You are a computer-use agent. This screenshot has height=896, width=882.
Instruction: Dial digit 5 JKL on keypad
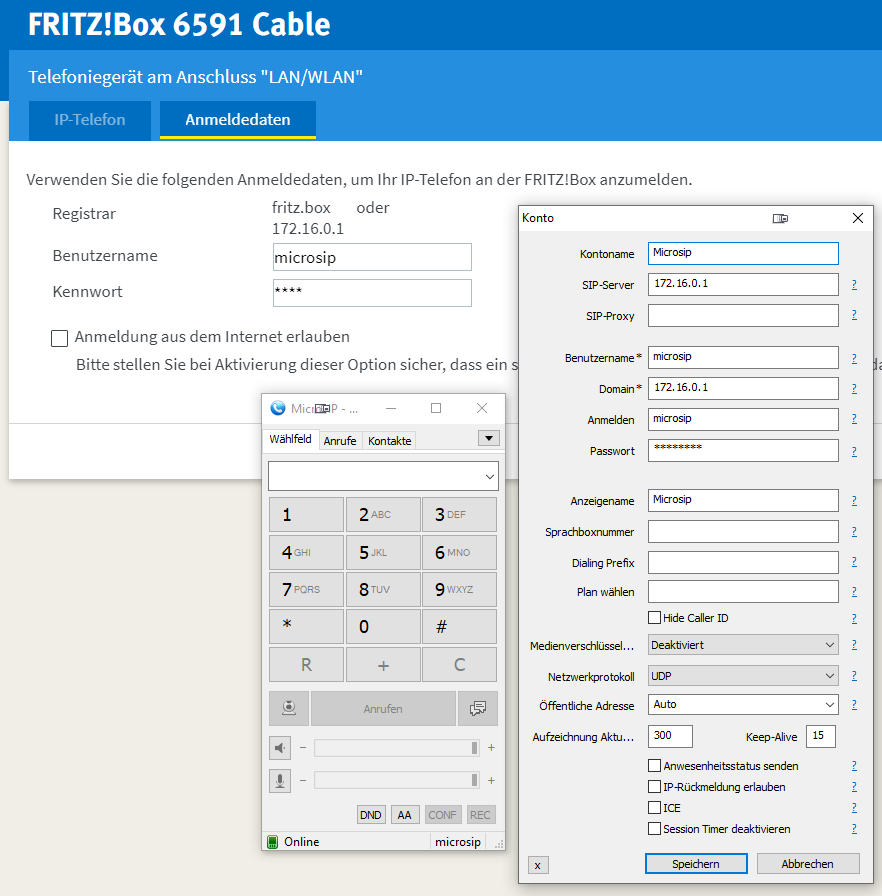383,553
